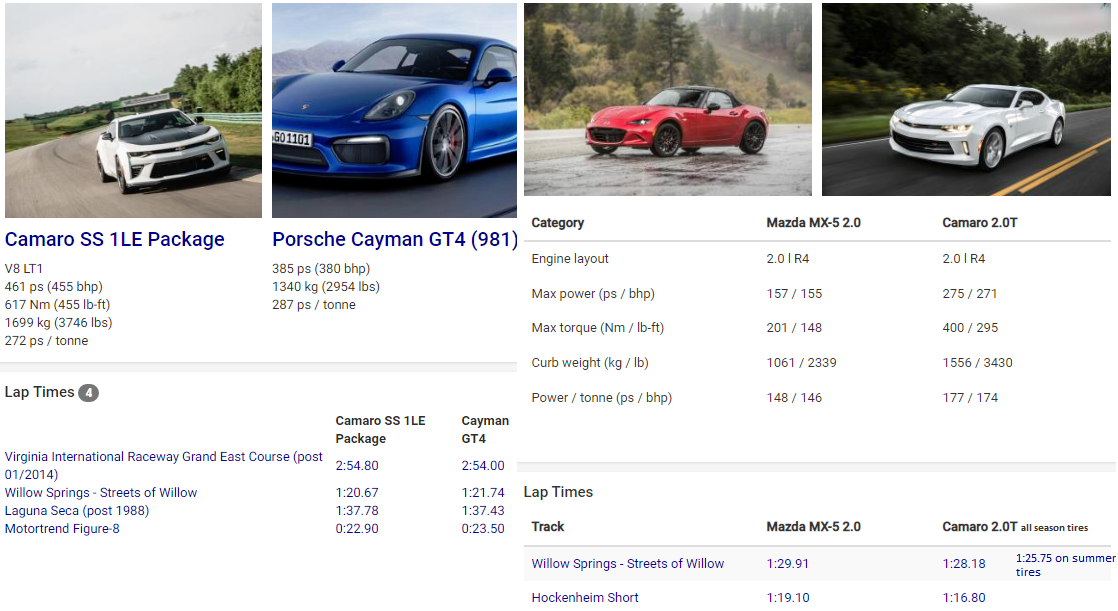Select Cayman GT4 lap time 1:37.43
The image size is (1118, 611).
[x=483, y=510]
